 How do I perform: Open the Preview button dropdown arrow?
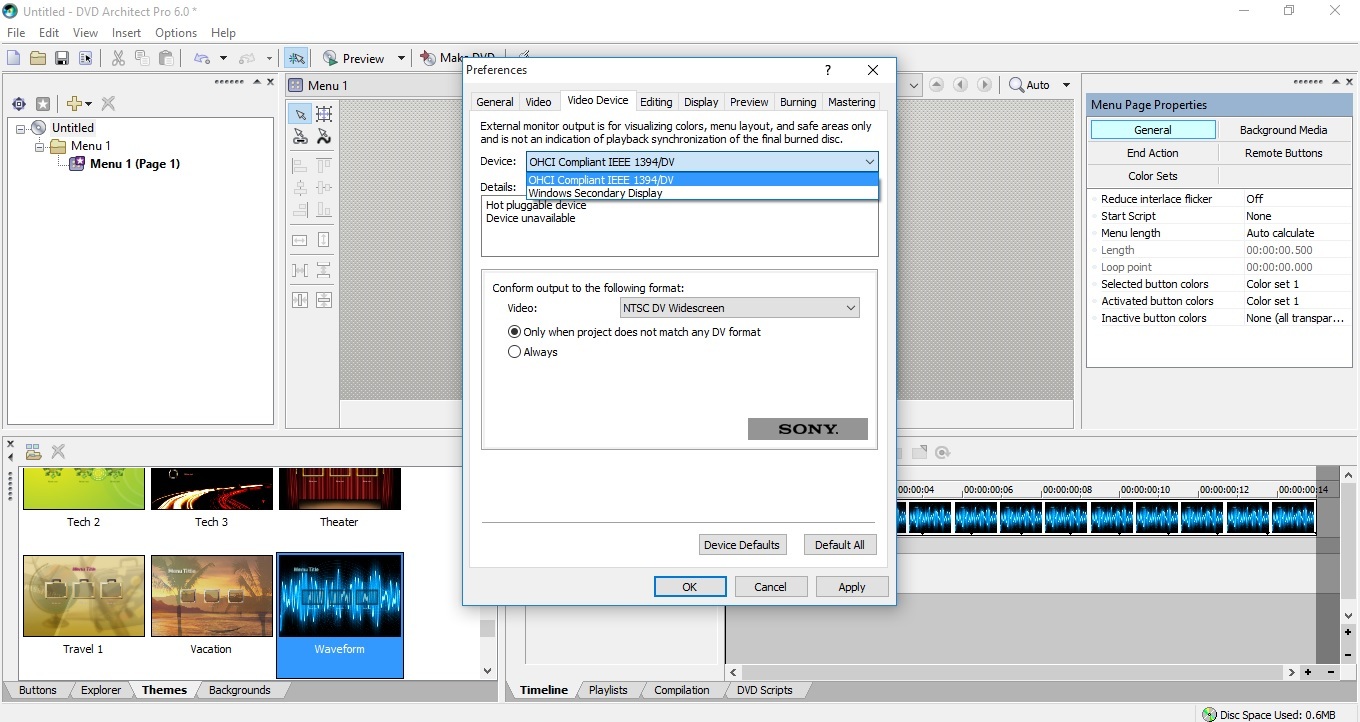coord(401,58)
